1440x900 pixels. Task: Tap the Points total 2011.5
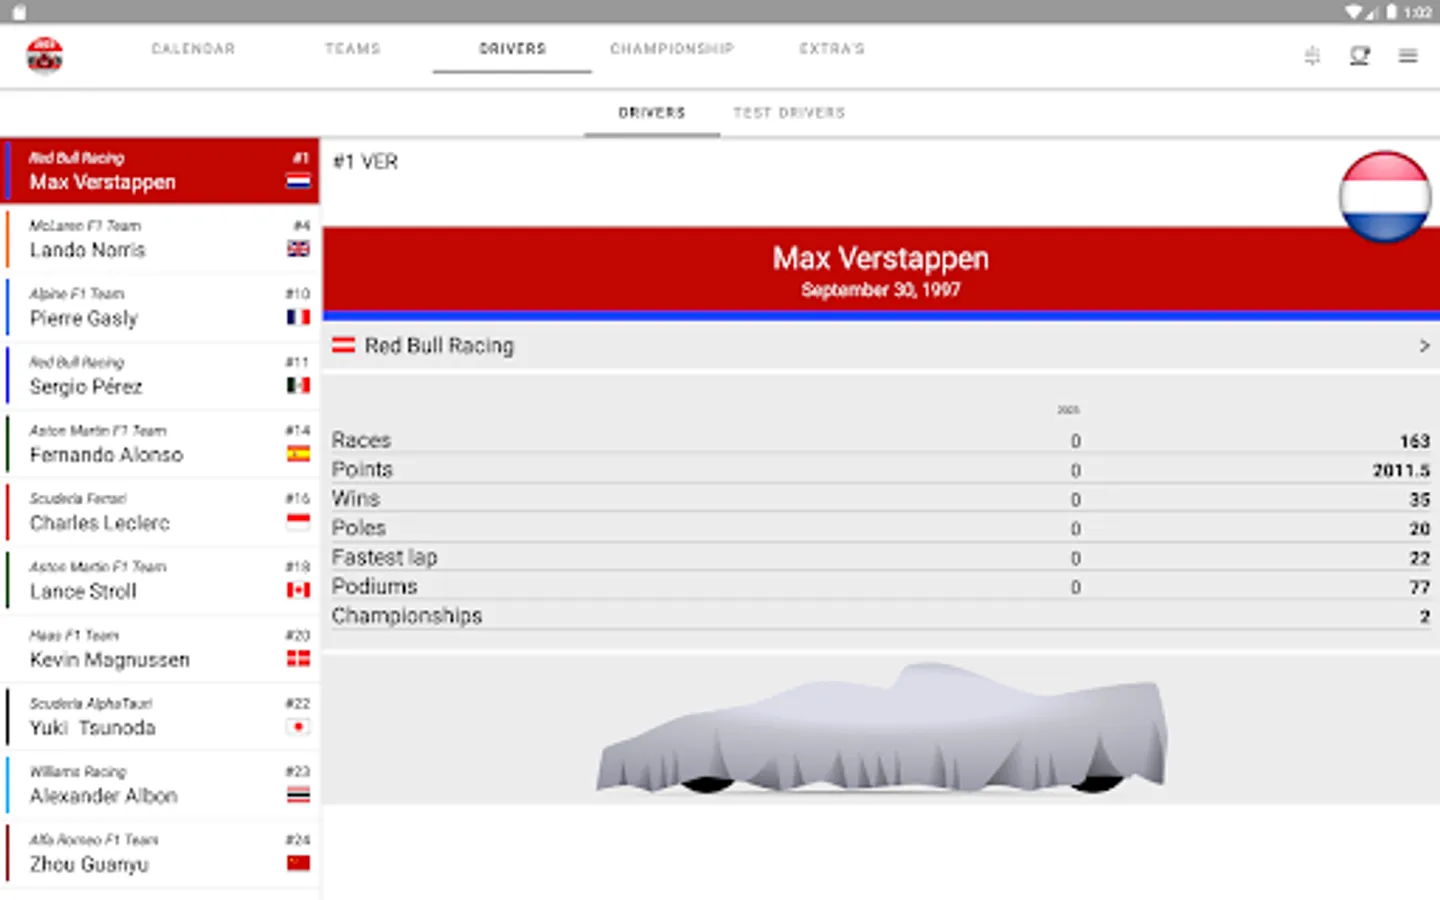click(x=1401, y=470)
